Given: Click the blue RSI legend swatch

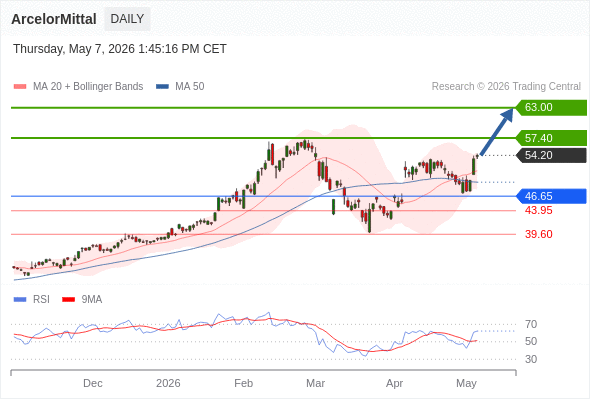Looking at the screenshot, I should coord(20,300).
